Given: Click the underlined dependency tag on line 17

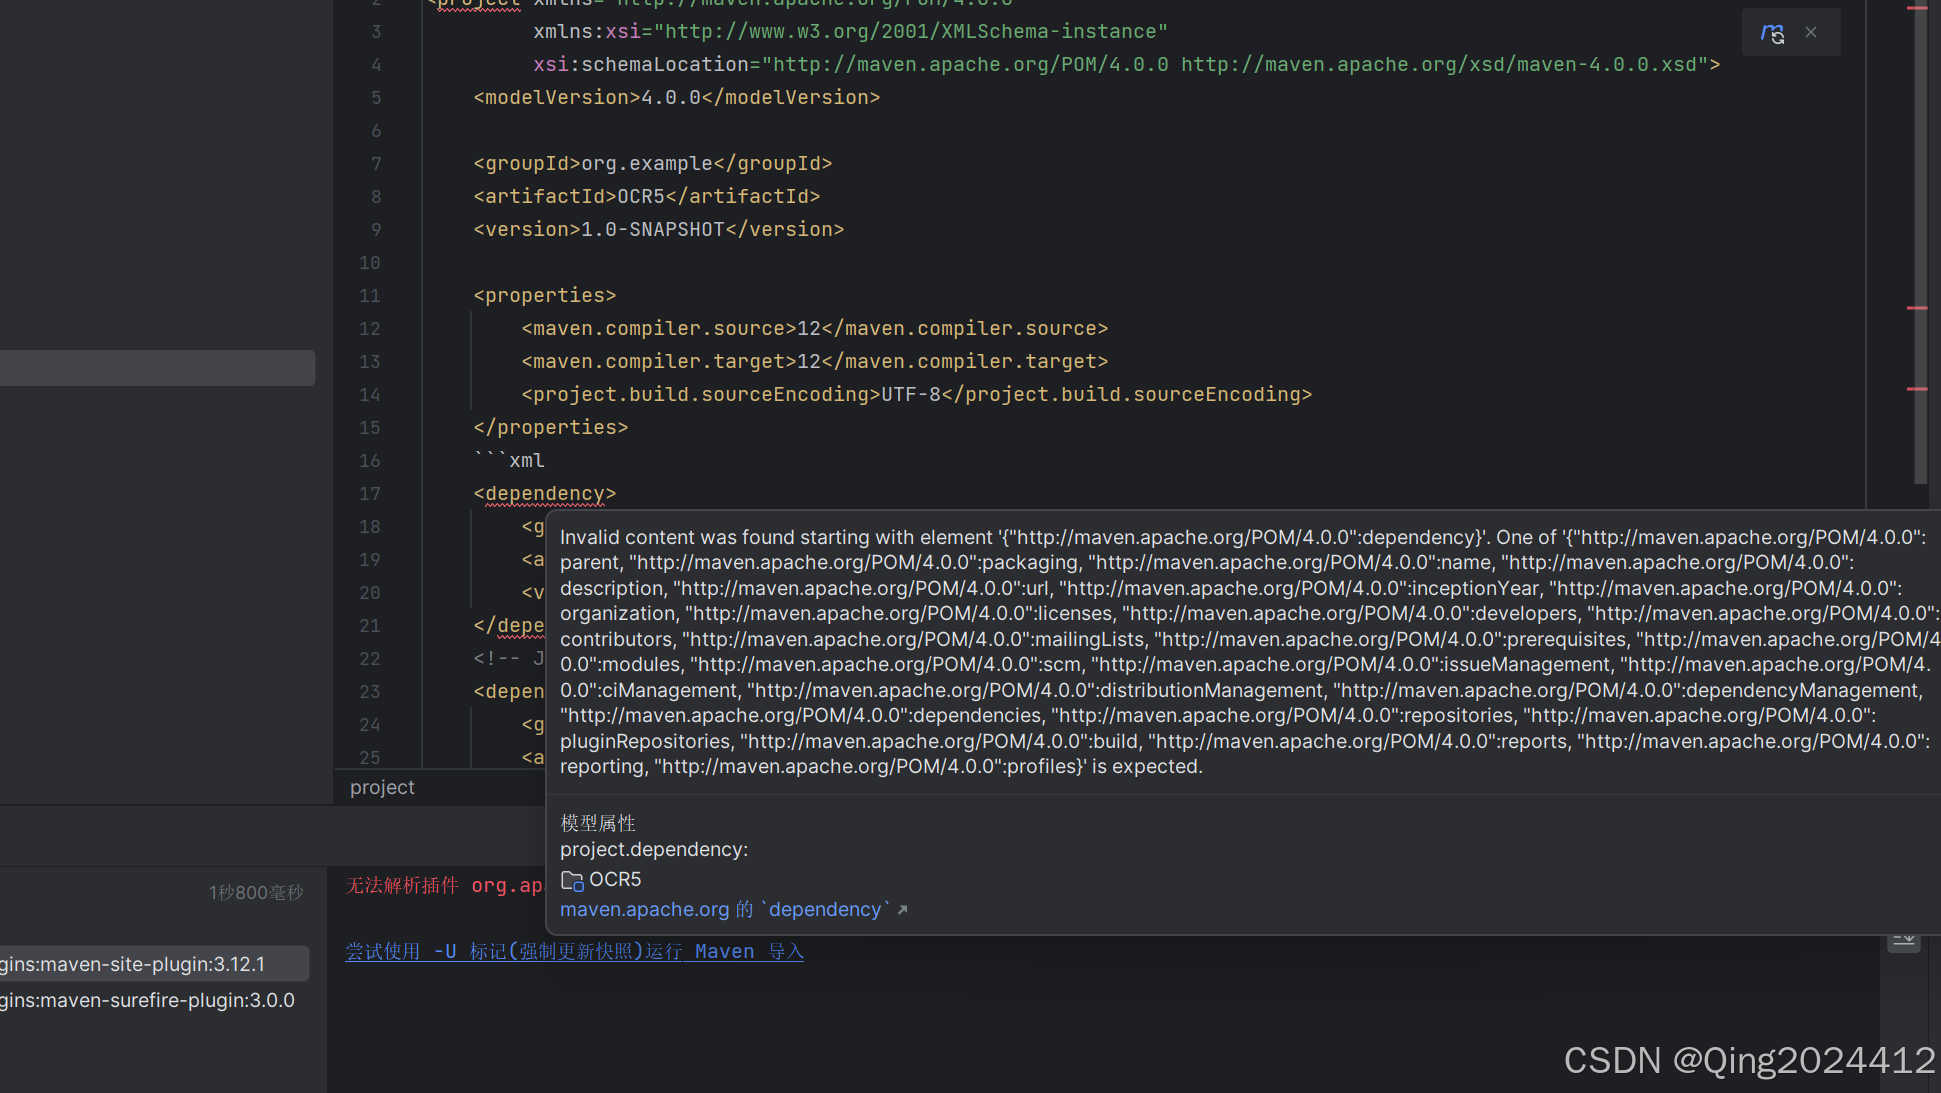Looking at the screenshot, I should coord(544,494).
